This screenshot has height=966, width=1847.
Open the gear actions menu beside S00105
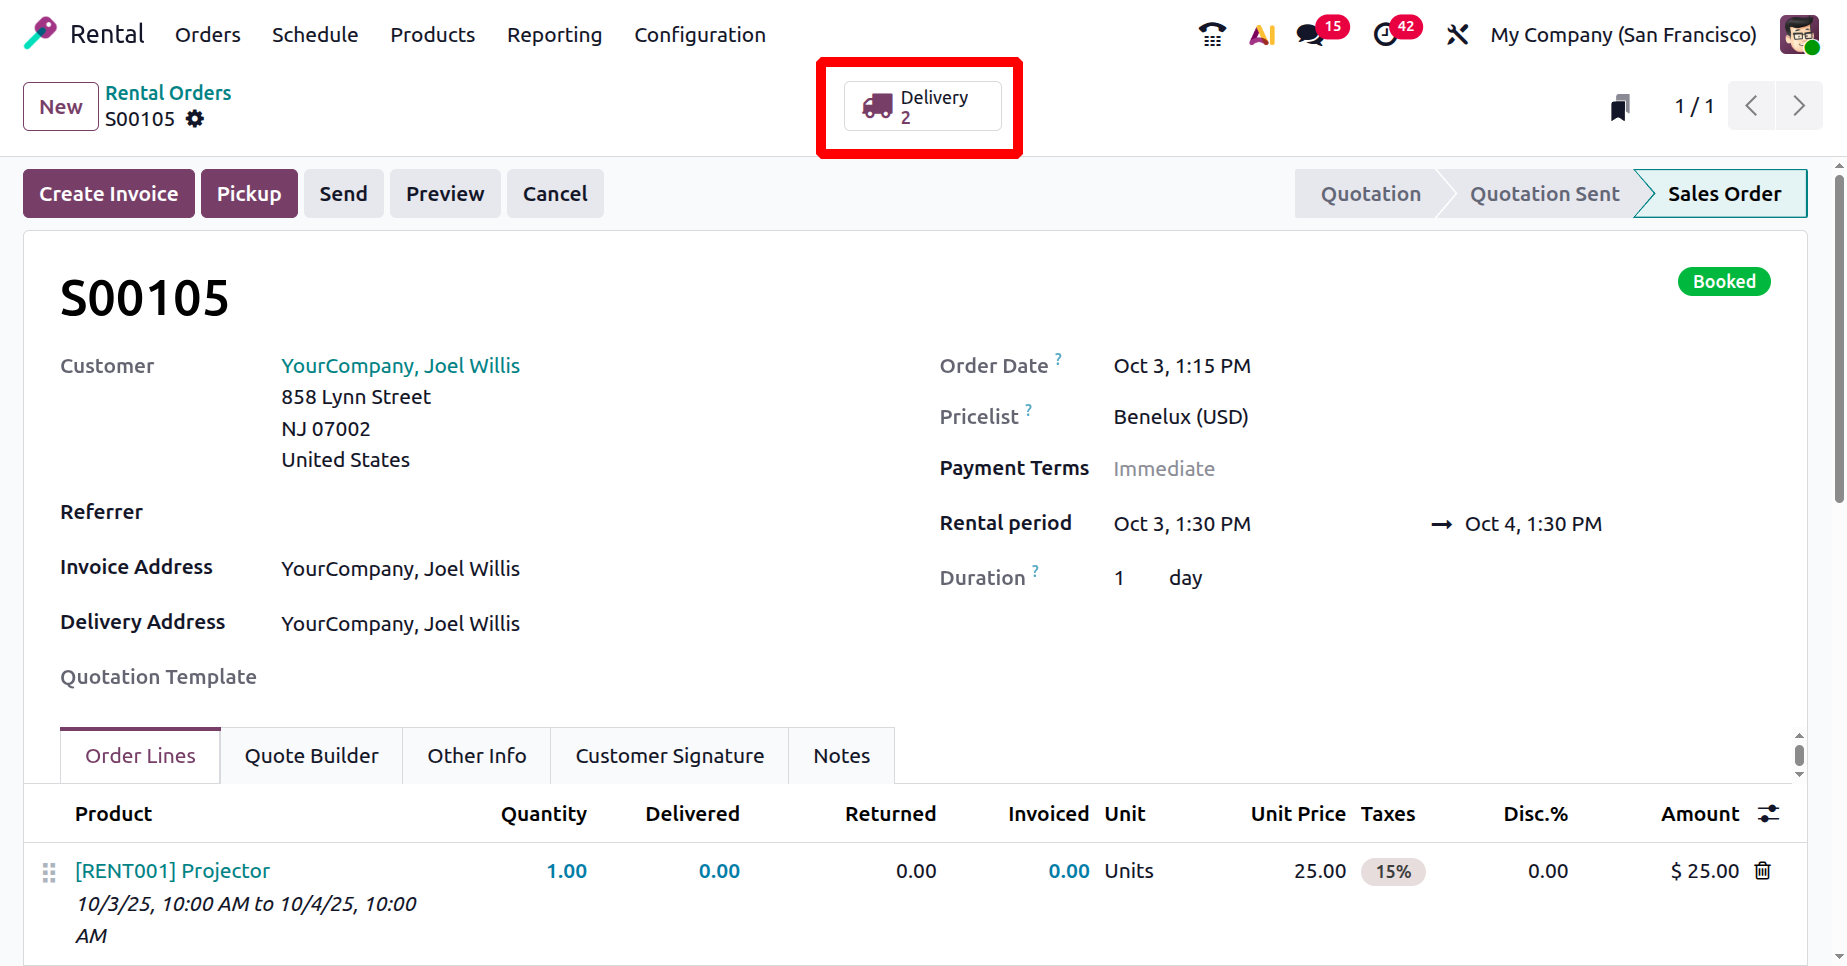pyautogui.click(x=195, y=119)
